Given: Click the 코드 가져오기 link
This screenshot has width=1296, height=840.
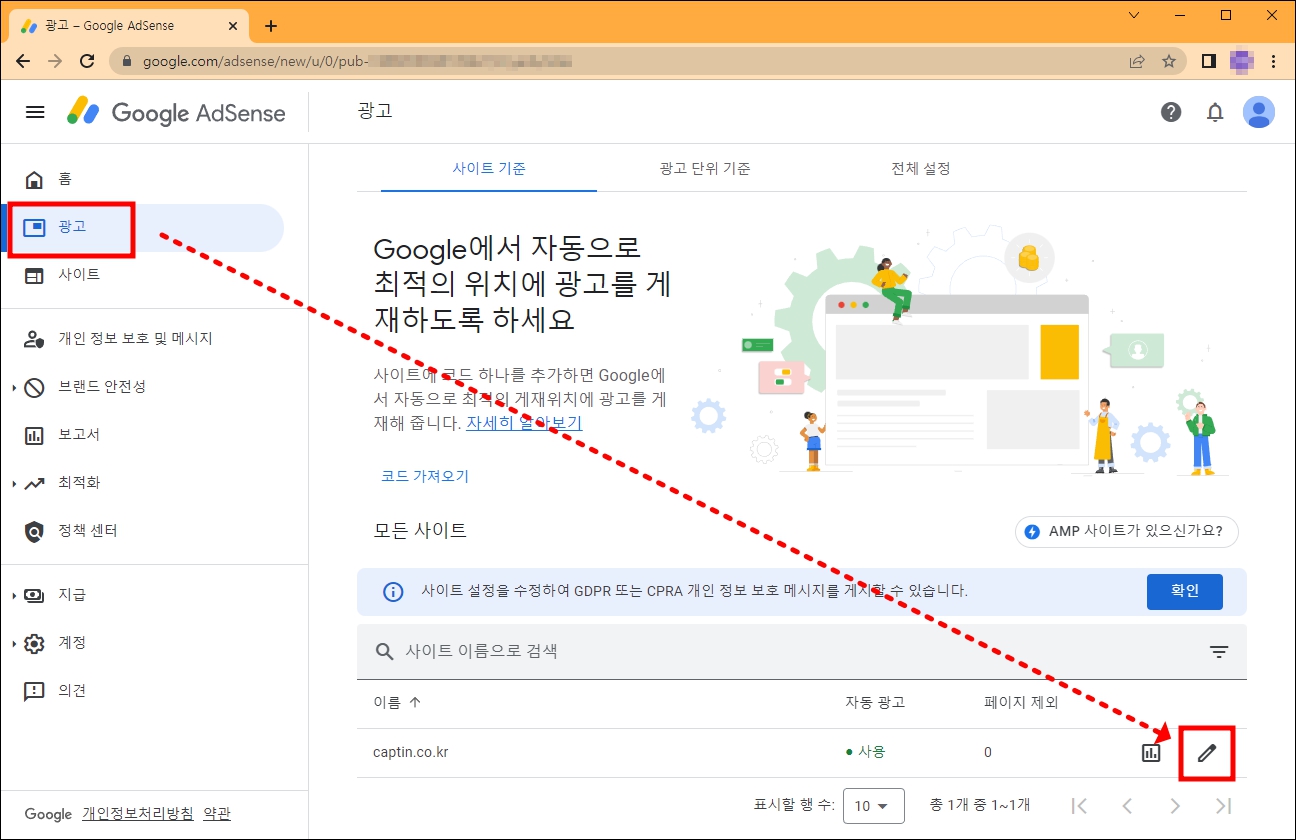Looking at the screenshot, I should tap(425, 476).
